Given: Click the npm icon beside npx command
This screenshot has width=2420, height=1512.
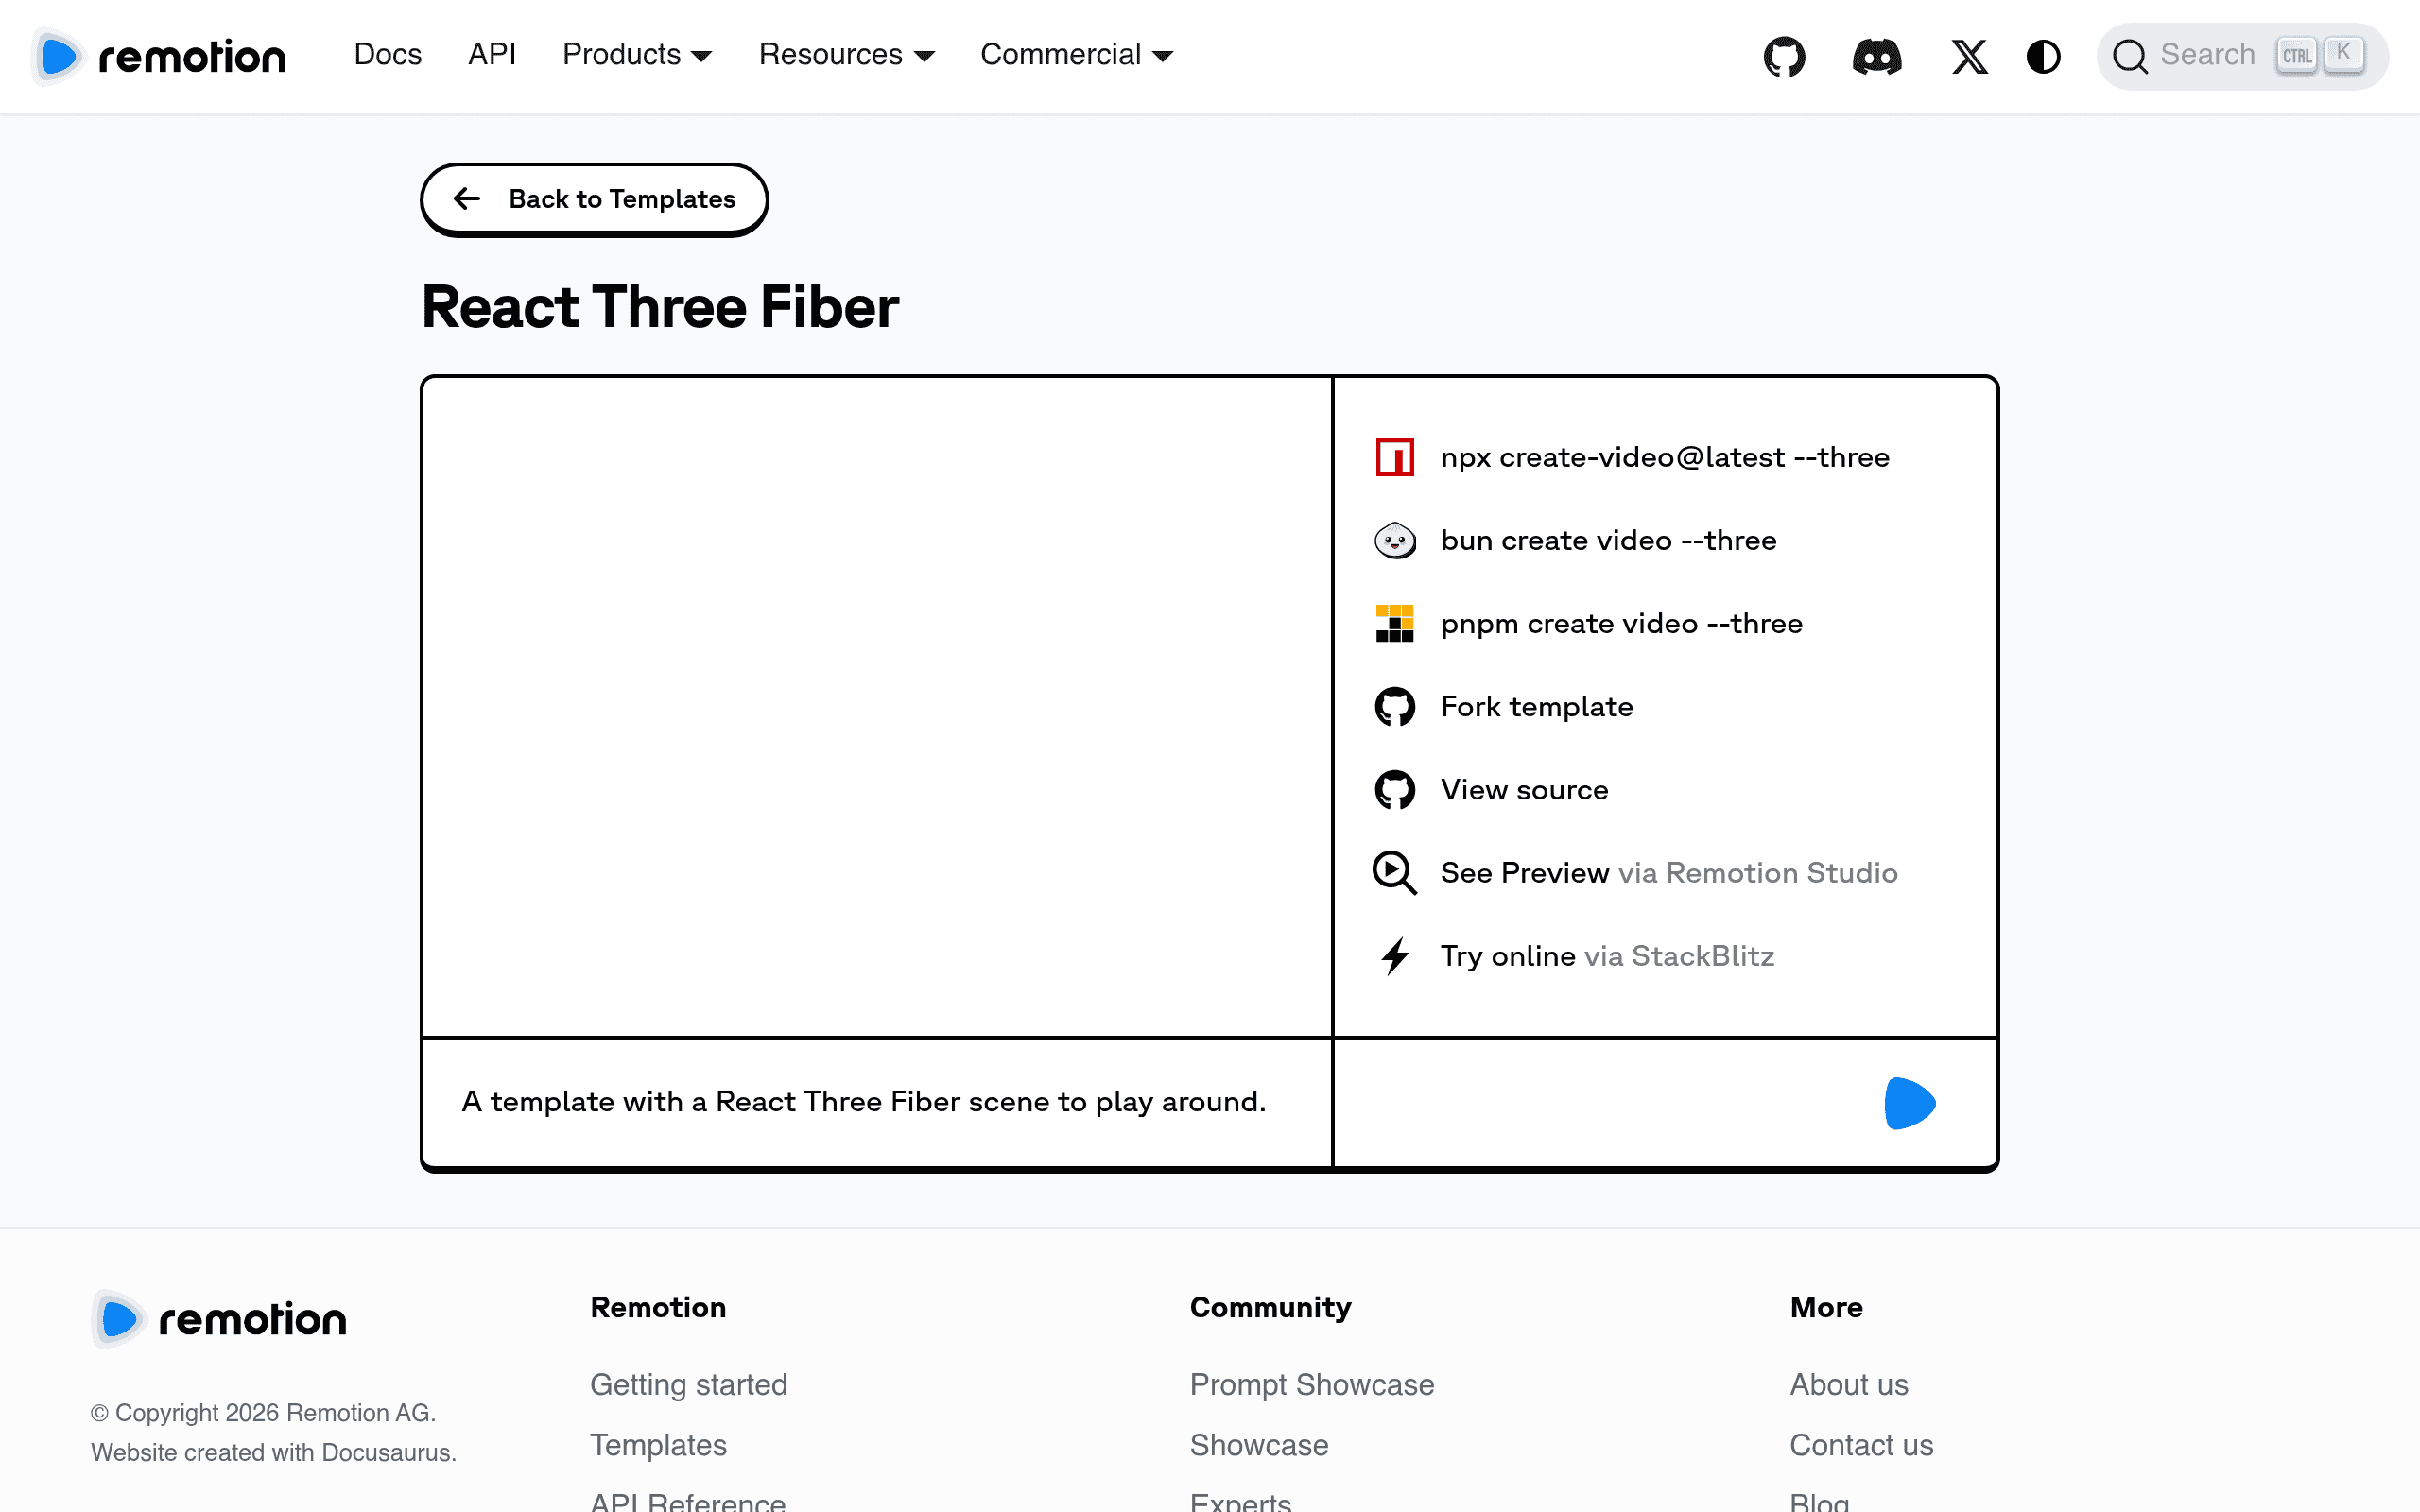Looking at the screenshot, I should [1395, 457].
